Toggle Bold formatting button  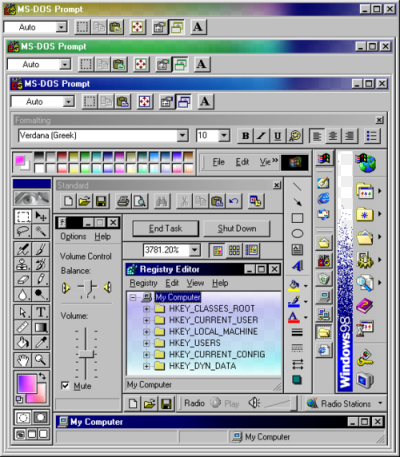coord(245,136)
